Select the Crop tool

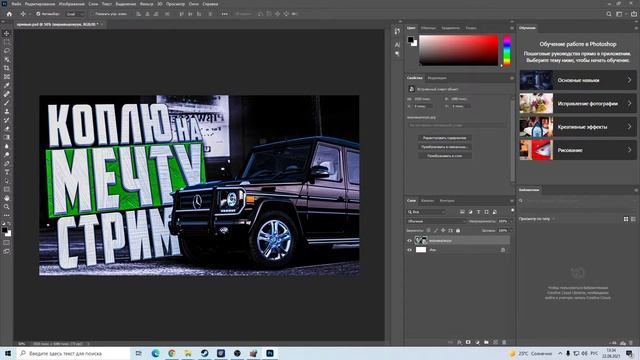7,68
